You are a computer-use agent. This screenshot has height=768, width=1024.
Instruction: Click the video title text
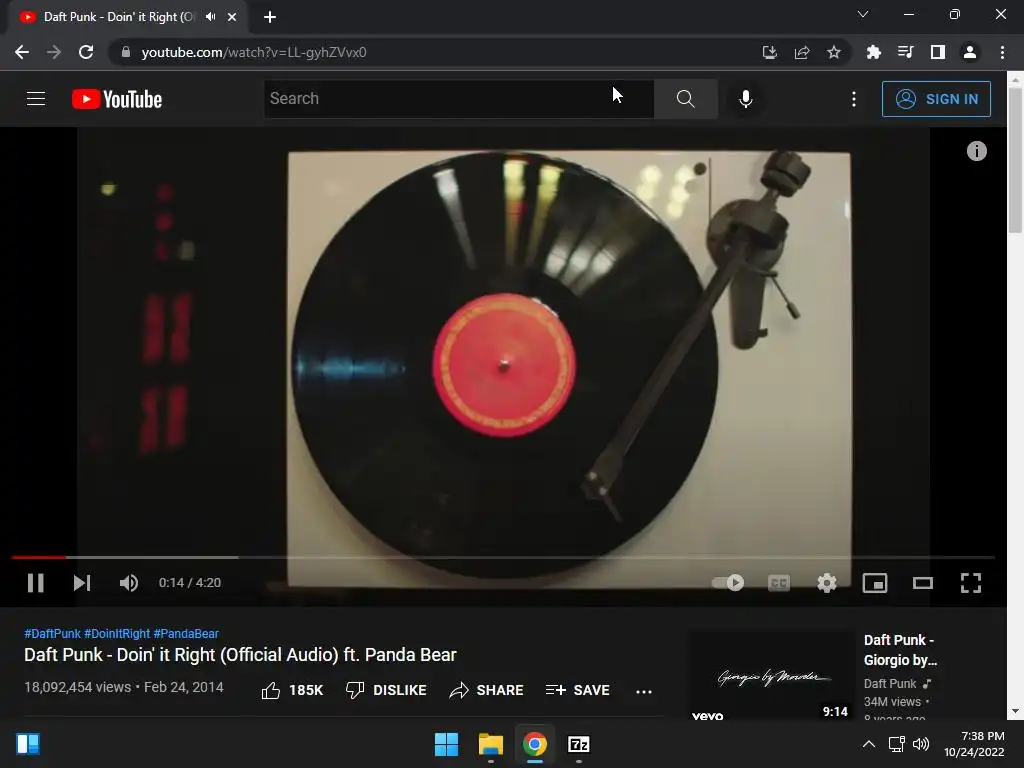(x=240, y=655)
